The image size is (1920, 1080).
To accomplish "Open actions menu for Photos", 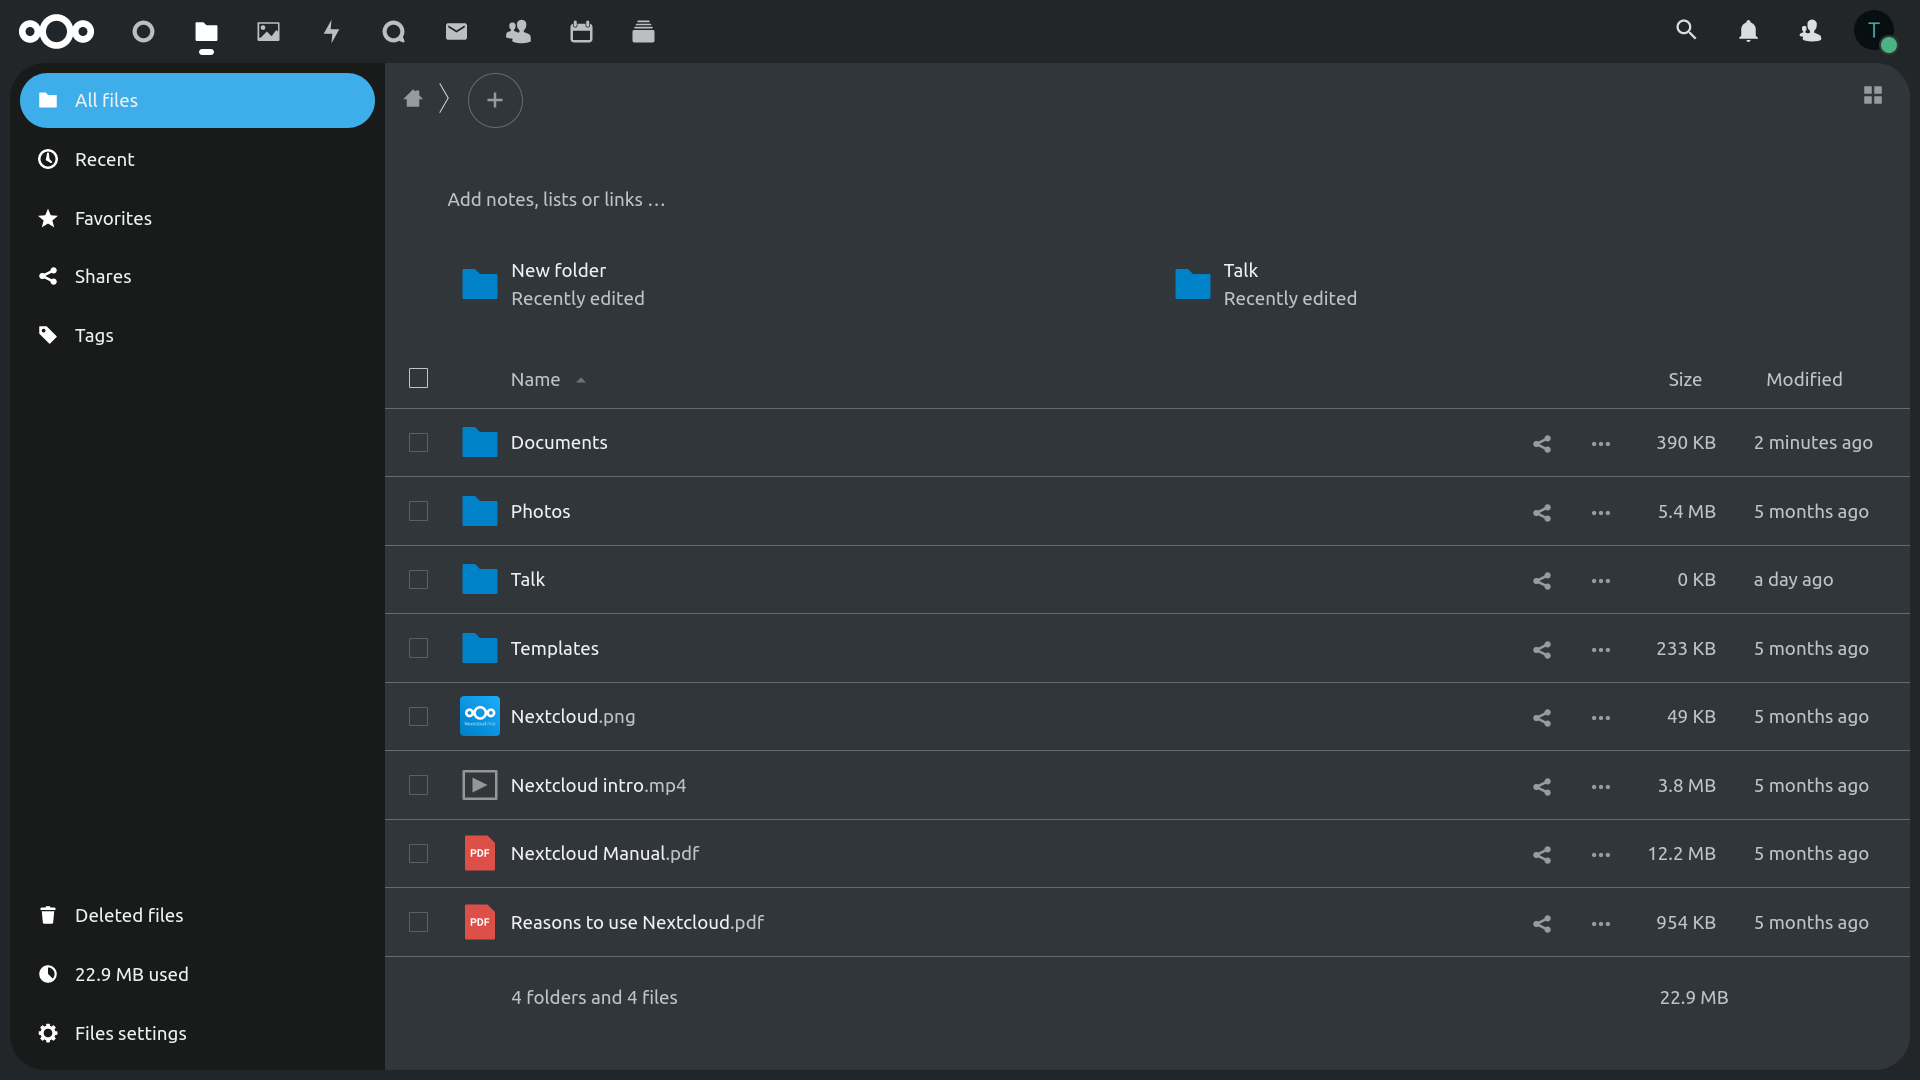I will click(x=1601, y=512).
